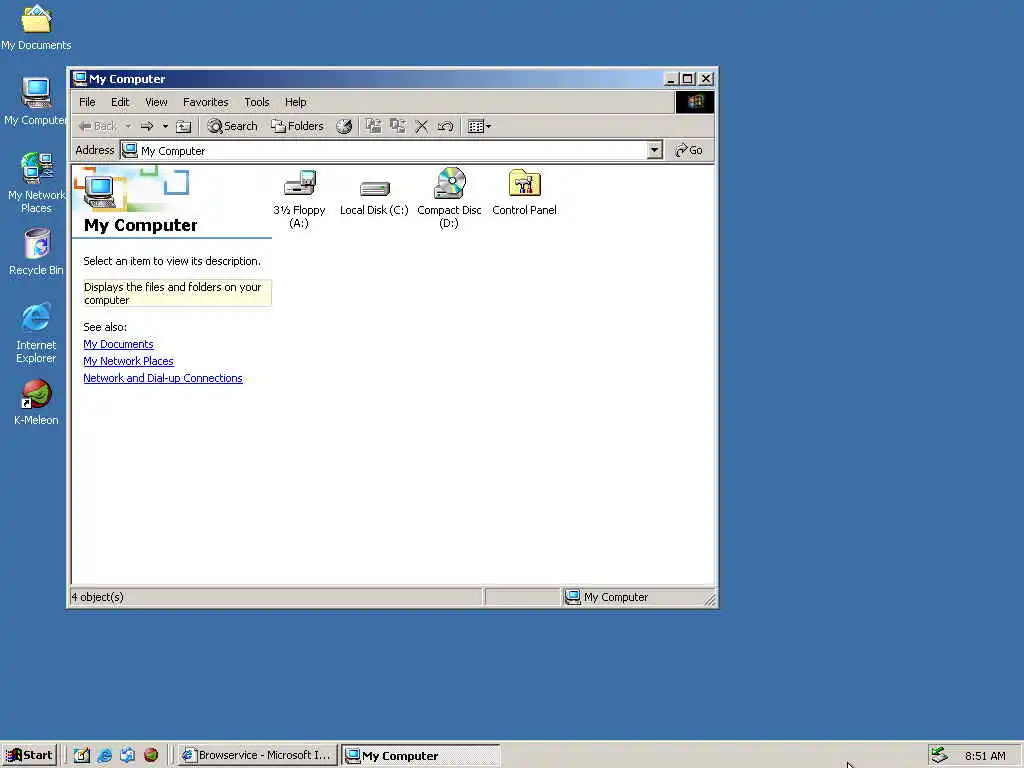The height and width of the screenshot is (768, 1024).
Task: Open the File menu
Action: click(x=87, y=102)
